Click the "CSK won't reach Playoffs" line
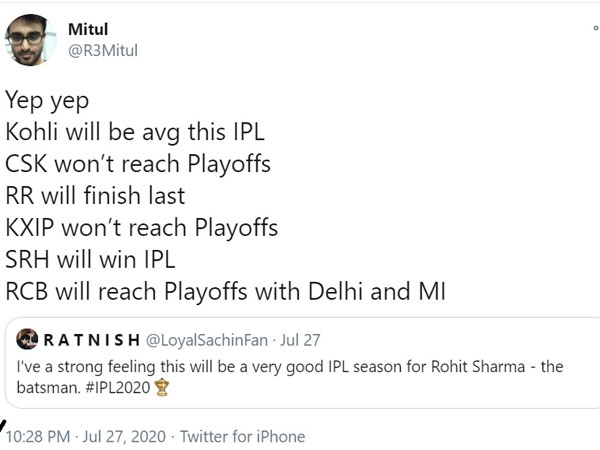 [138, 165]
